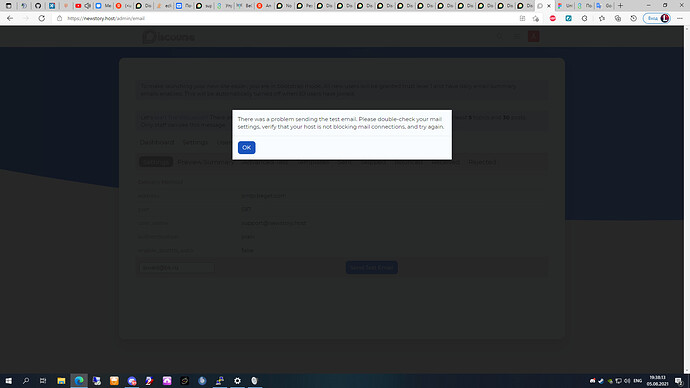690x388 pixels.
Task: Go back using the browser back arrow
Action: tap(10, 18)
